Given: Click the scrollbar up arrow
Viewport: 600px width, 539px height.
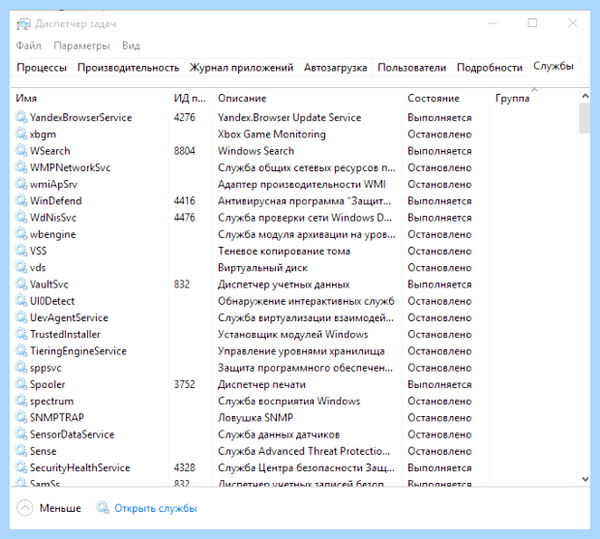Looking at the screenshot, I should click(585, 96).
